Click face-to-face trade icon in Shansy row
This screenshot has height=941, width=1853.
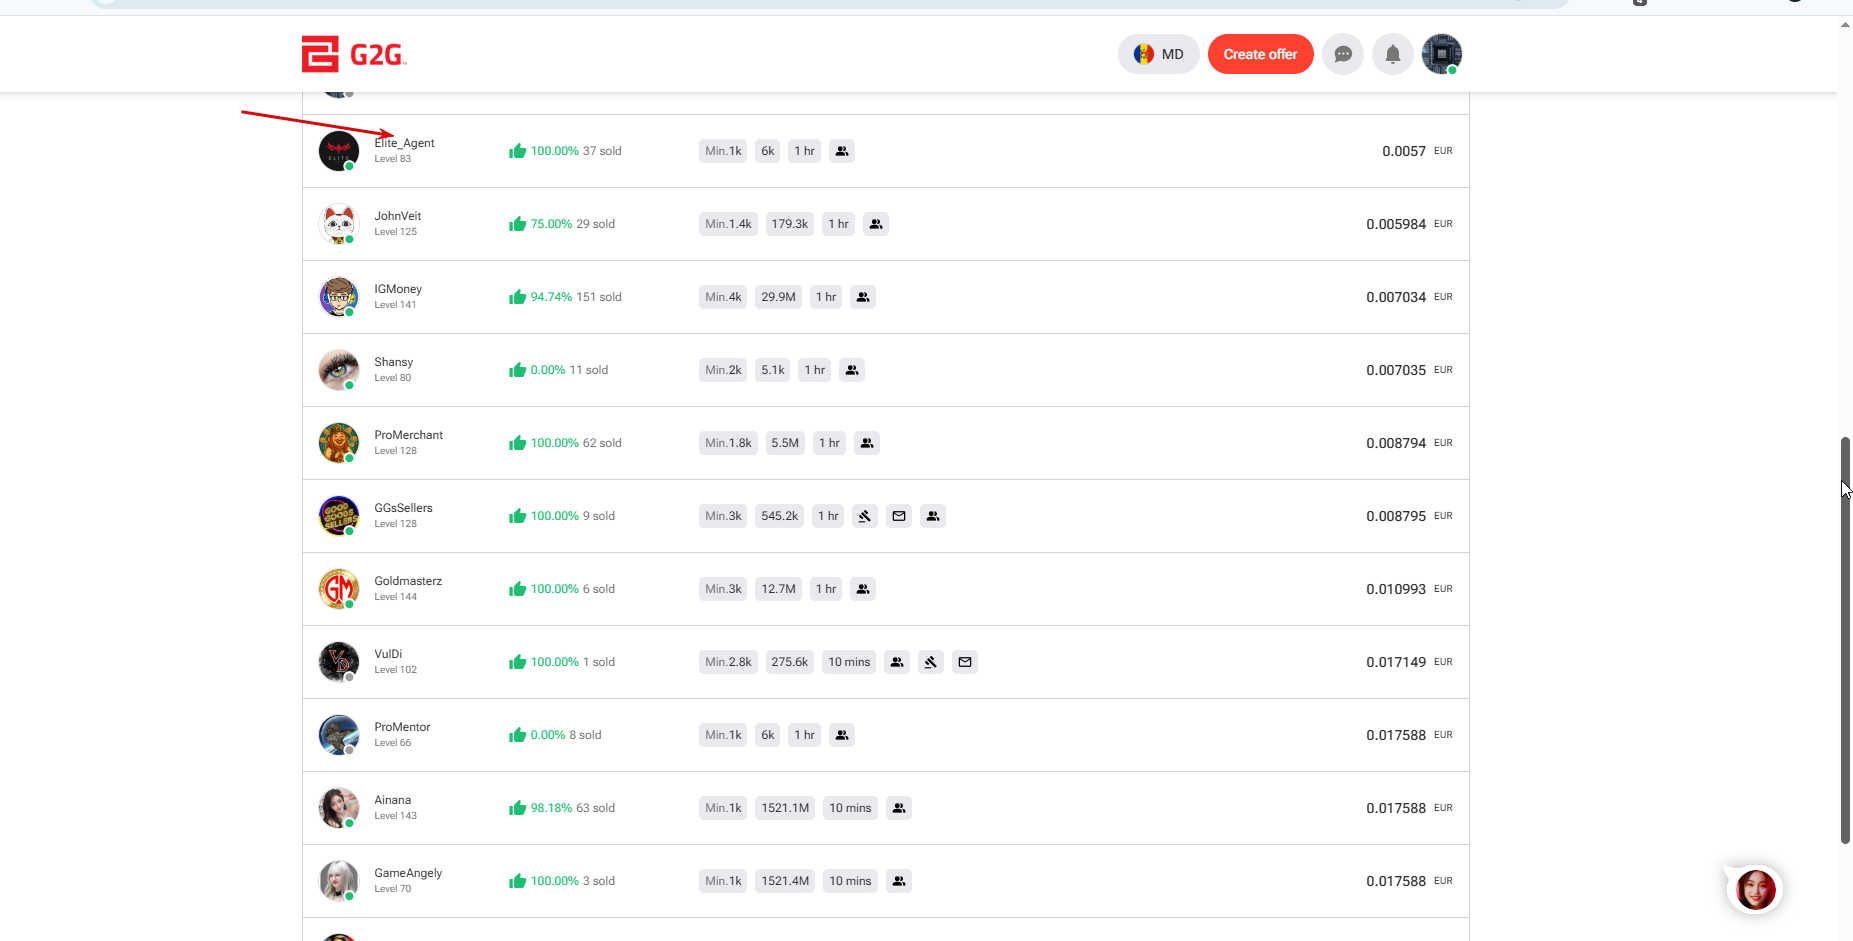[x=852, y=370]
